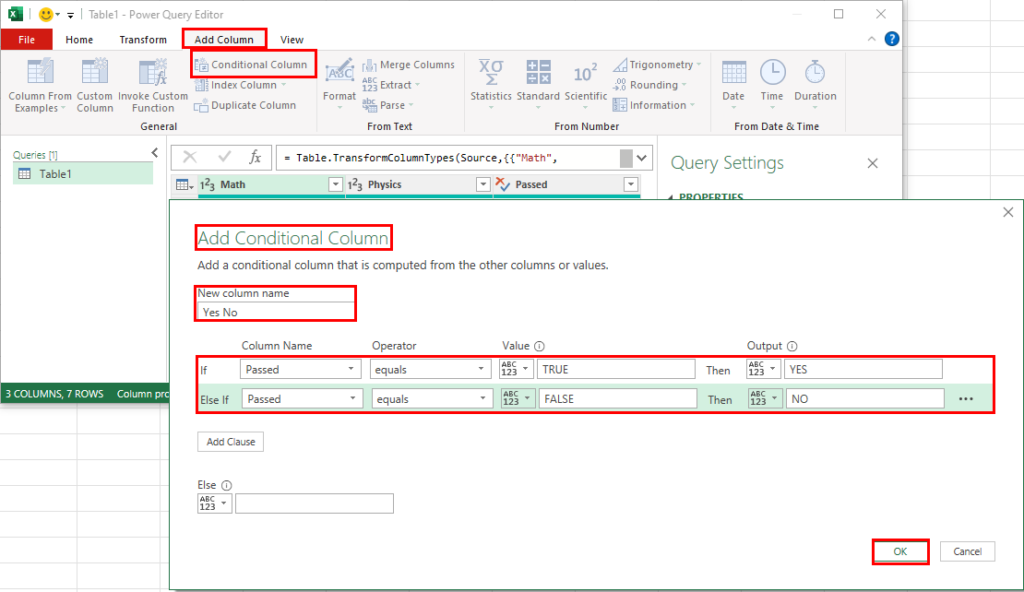
Task: Expand the formula bar dropdown
Action: (642, 157)
